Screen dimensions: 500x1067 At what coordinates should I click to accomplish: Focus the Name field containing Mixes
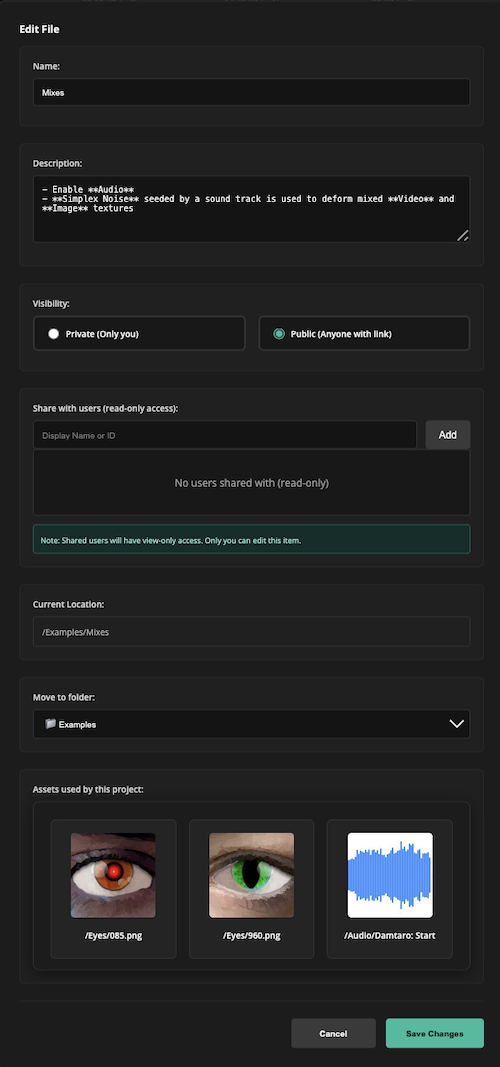click(x=252, y=92)
